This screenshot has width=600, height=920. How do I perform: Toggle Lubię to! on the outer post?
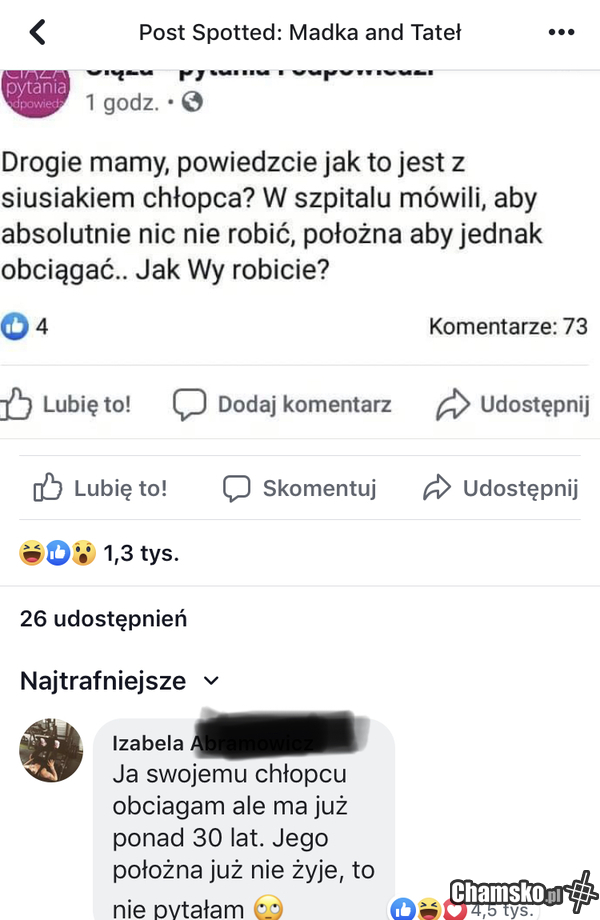click(x=100, y=488)
